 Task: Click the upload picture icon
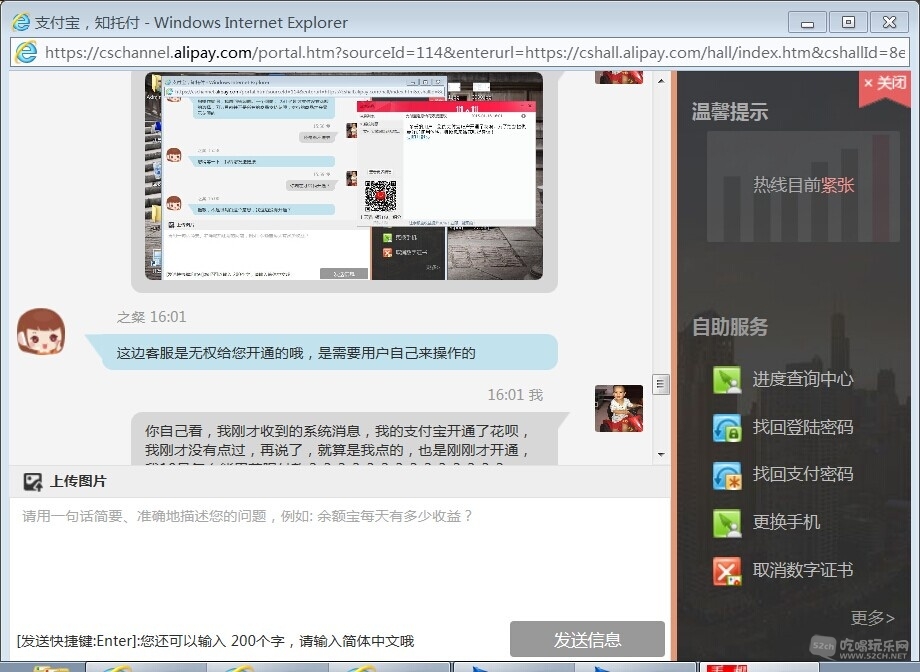33,482
